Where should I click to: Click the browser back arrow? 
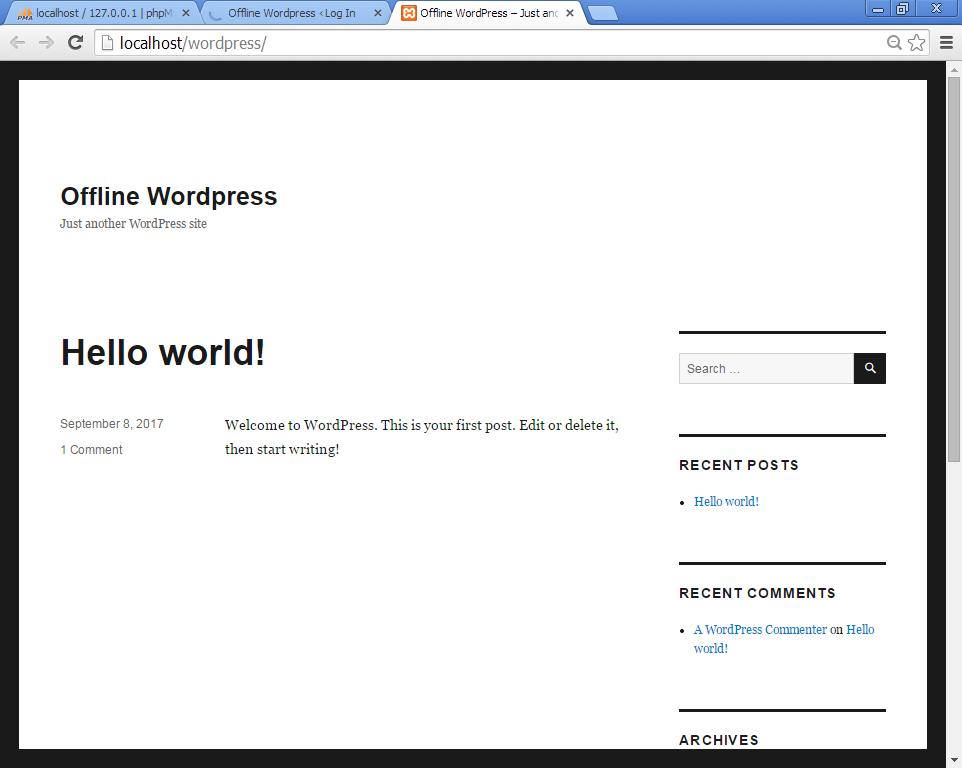coord(18,42)
